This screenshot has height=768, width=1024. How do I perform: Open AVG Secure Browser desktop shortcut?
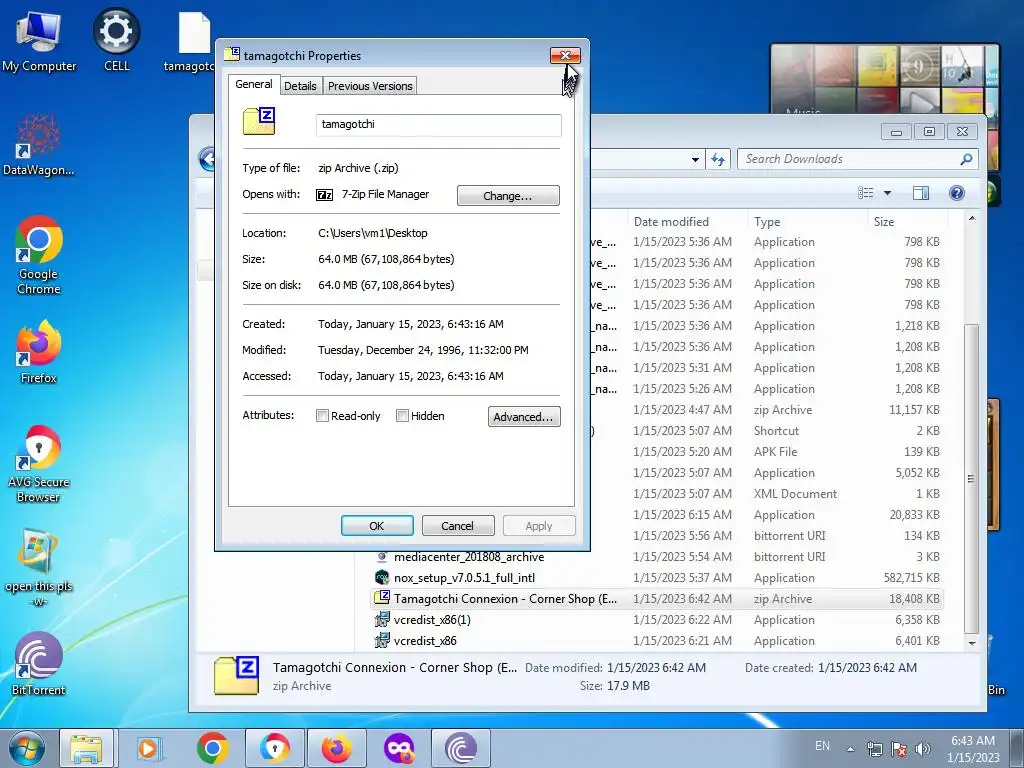pos(39,464)
